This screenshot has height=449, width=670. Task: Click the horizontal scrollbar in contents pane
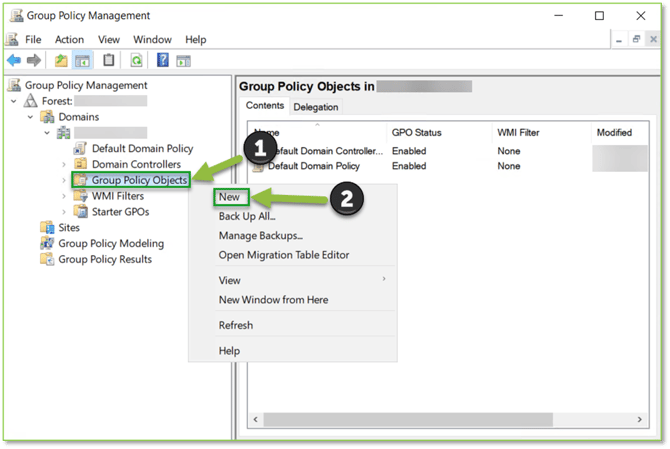(x=450, y=421)
